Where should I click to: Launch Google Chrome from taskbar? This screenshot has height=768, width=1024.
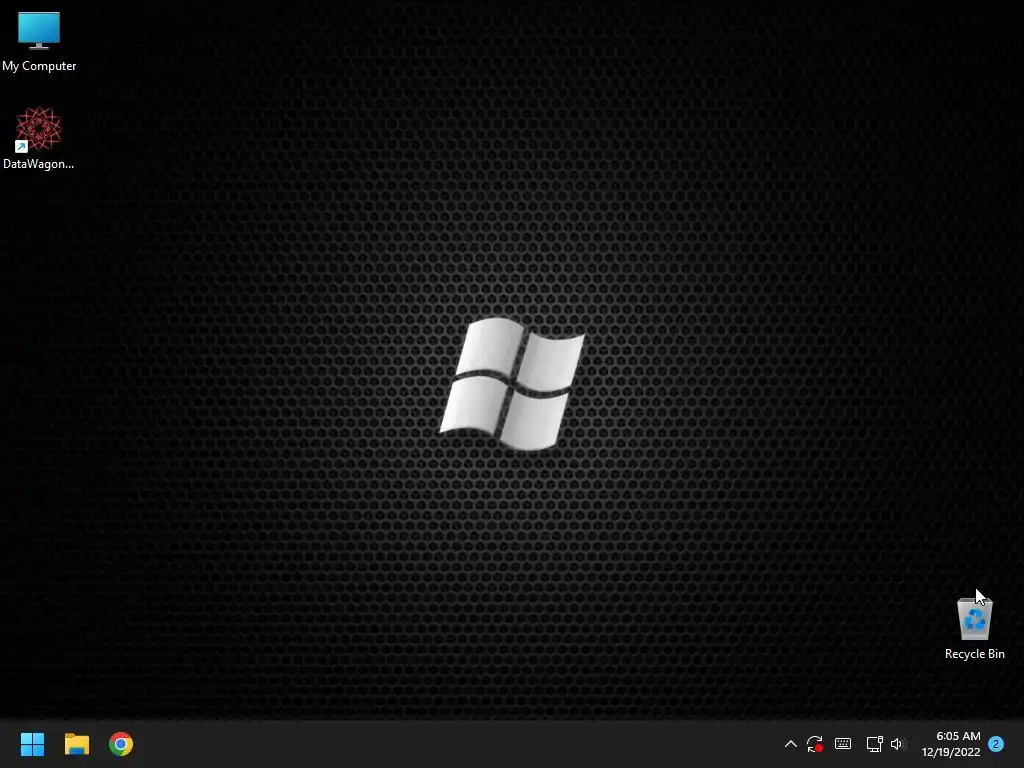(x=121, y=744)
